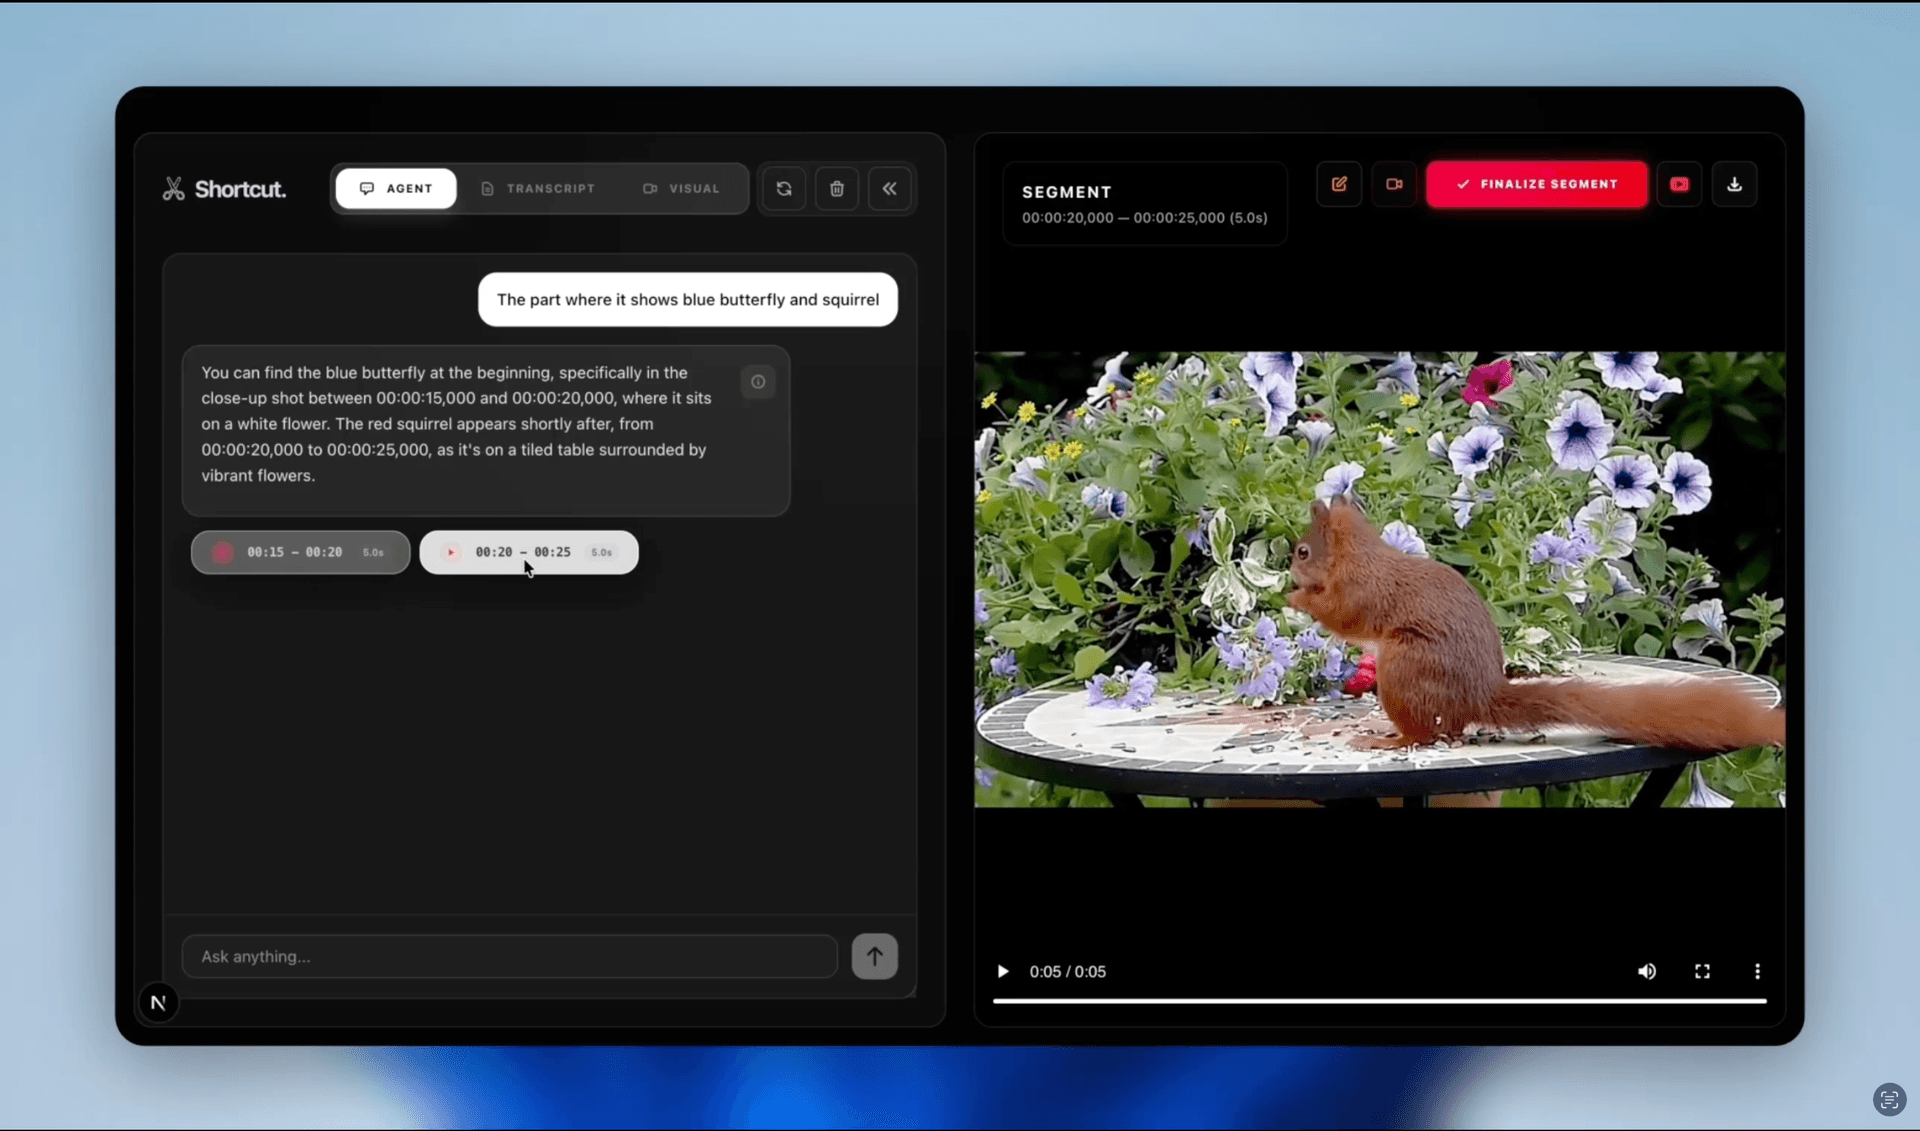This screenshot has width=1920, height=1131.
Task: Click Finalize Segment button
Action: click(1536, 184)
